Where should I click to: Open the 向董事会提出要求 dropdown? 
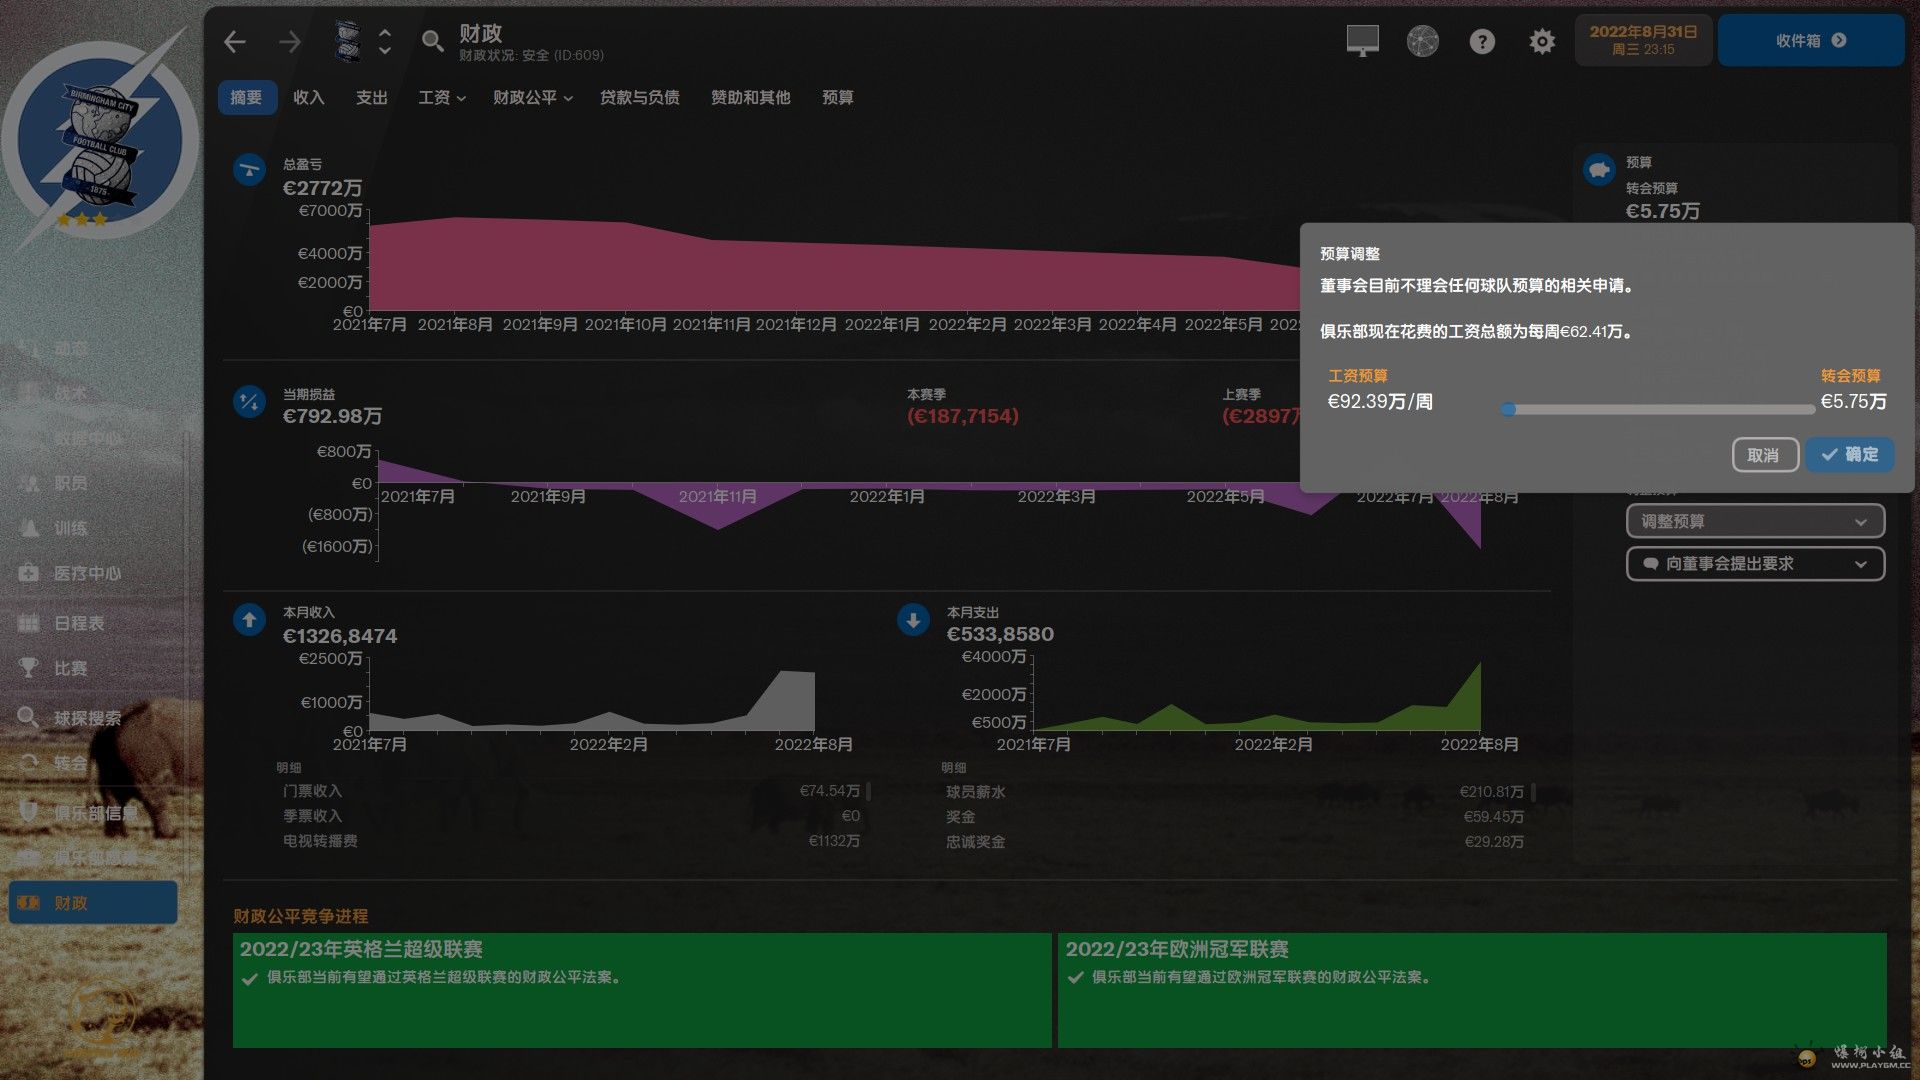tap(1755, 564)
